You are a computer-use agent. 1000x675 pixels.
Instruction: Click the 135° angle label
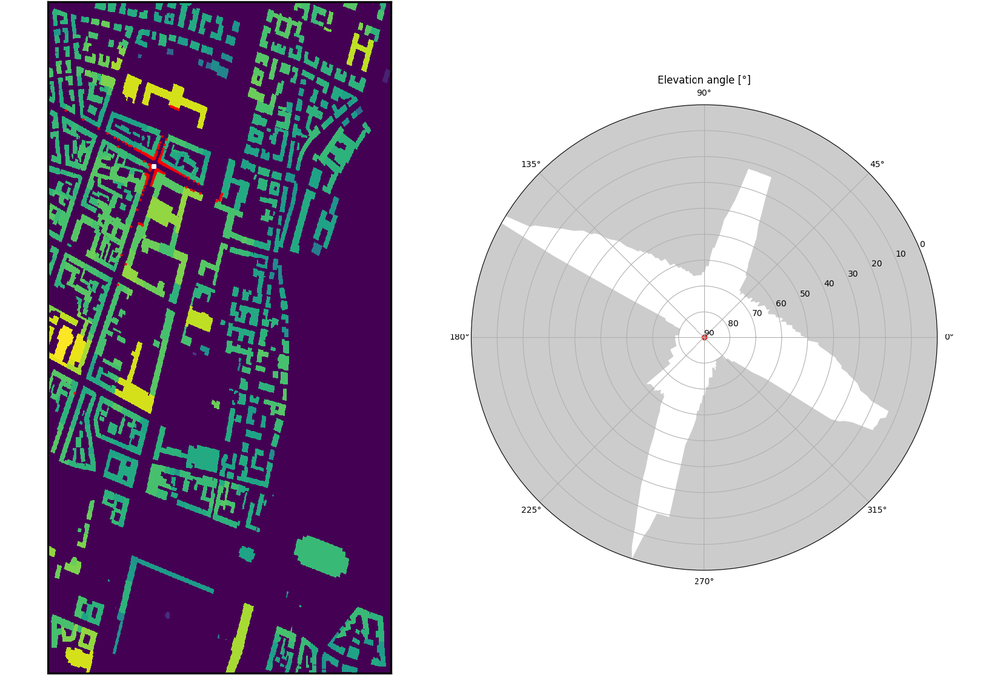point(531,165)
